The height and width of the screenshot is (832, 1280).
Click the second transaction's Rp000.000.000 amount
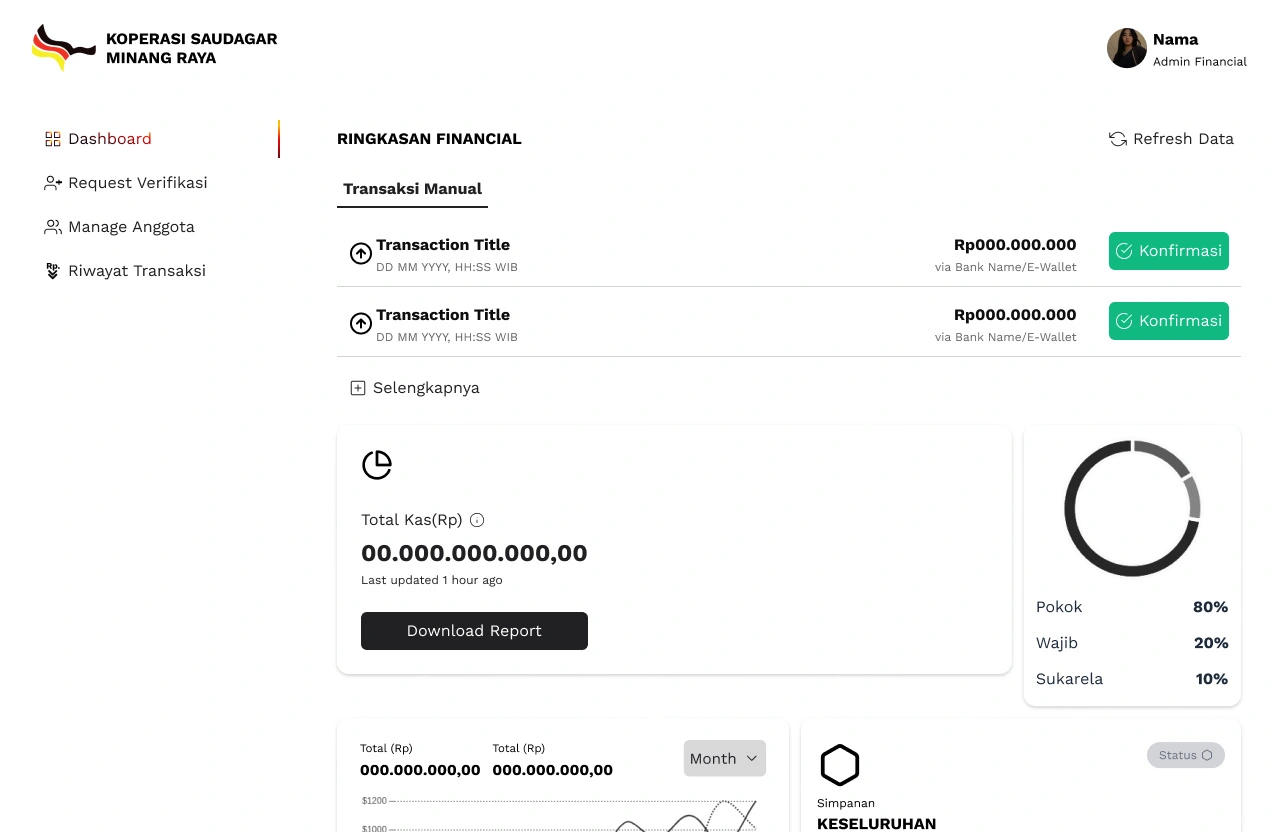(x=1015, y=315)
